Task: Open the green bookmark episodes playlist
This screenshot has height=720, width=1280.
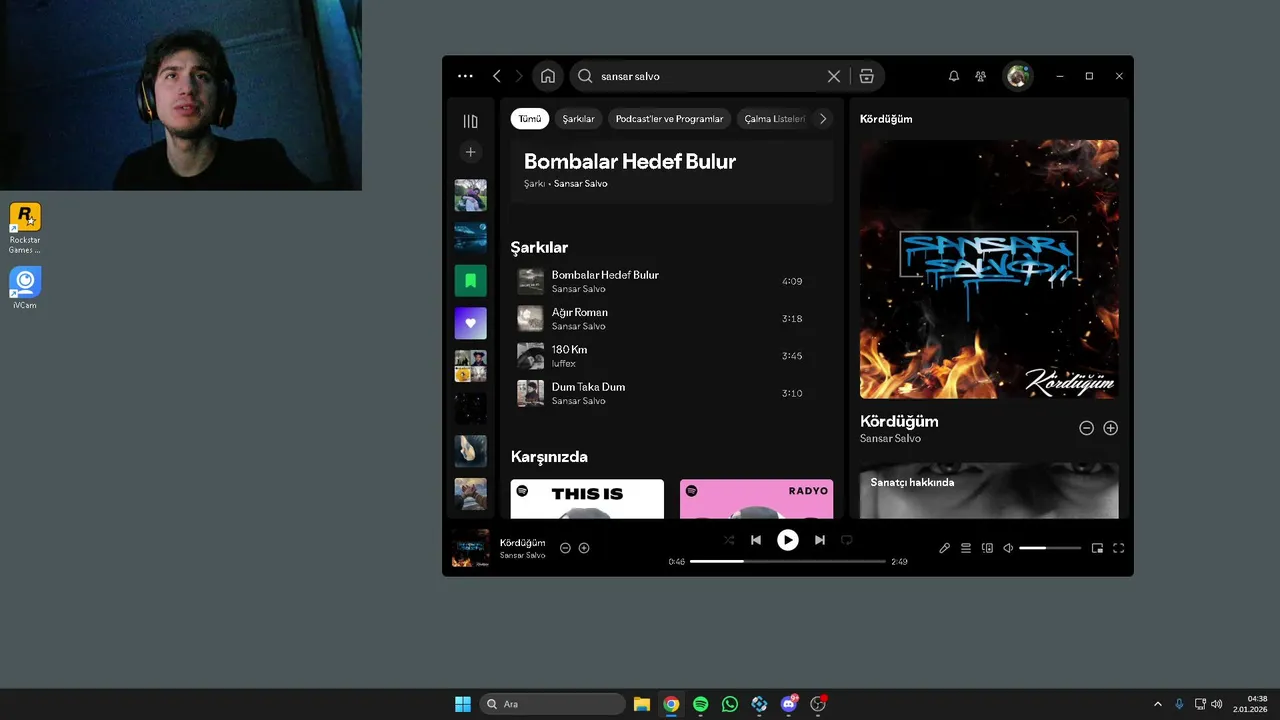Action: [x=471, y=281]
